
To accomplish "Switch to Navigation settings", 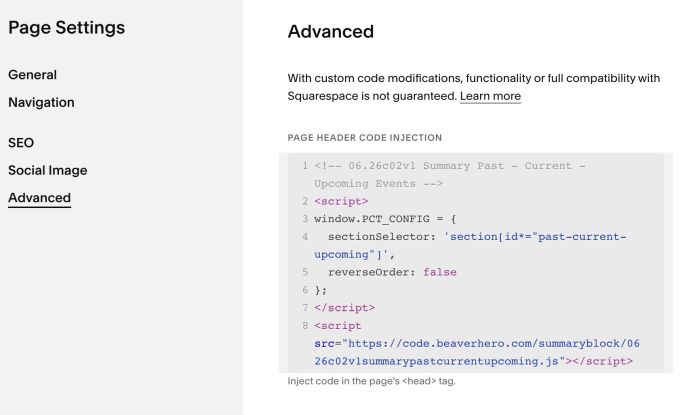I will pyautogui.click(x=41, y=102).
